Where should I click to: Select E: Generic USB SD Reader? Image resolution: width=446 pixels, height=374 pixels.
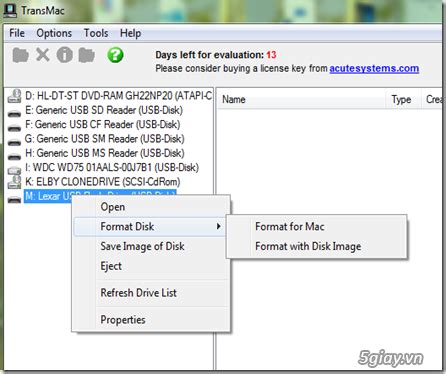(104, 110)
